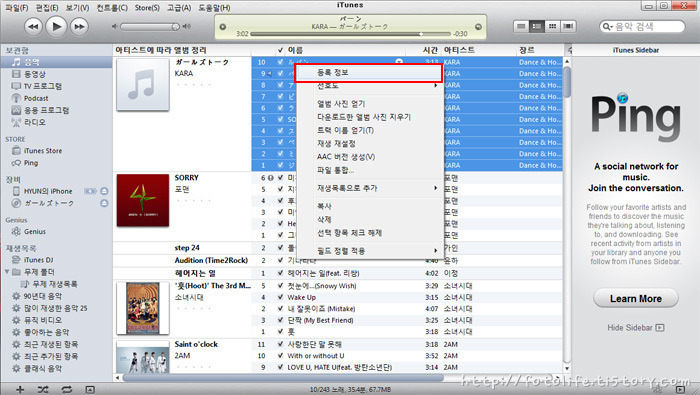Click the playback progress bar

coord(350,34)
